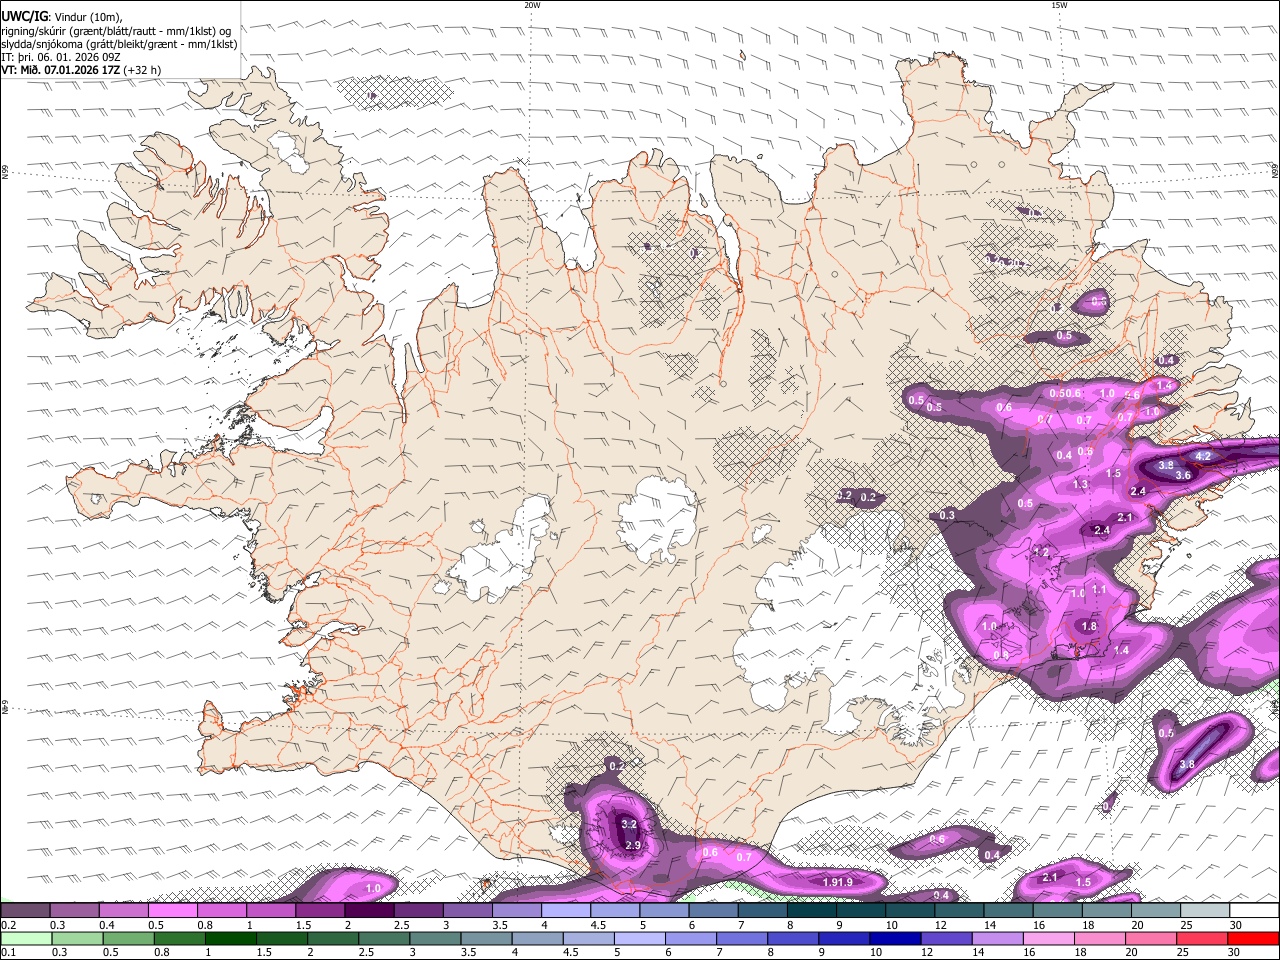Image resolution: width=1280 pixels, height=960 pixels.
Task: Click the '4.5' label under the upper scale
Action: 598,925
